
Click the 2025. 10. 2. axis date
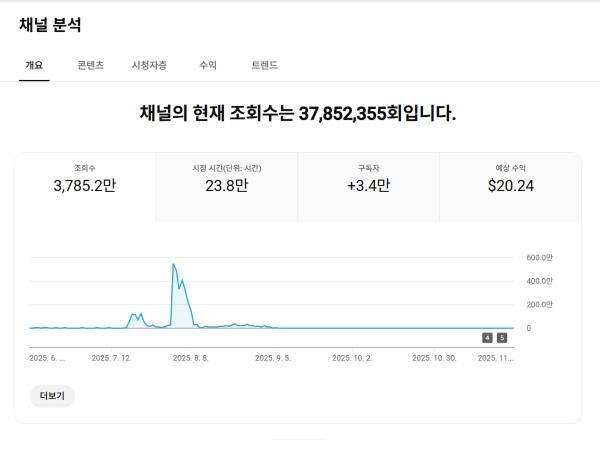[352, 357]
